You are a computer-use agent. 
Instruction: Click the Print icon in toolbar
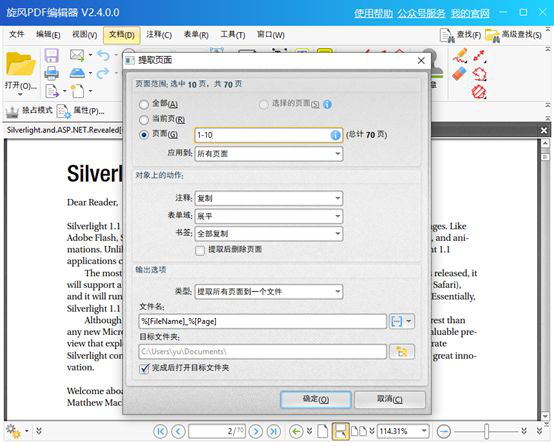click(x=52, y=73)
